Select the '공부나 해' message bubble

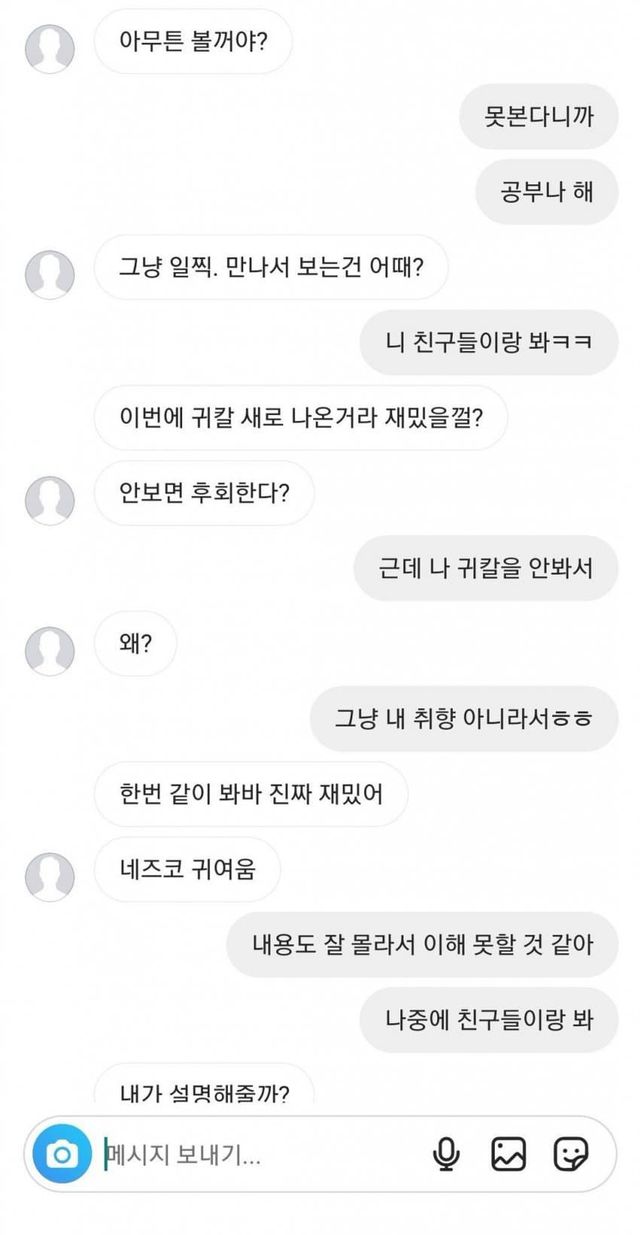[x=547, y=192]
